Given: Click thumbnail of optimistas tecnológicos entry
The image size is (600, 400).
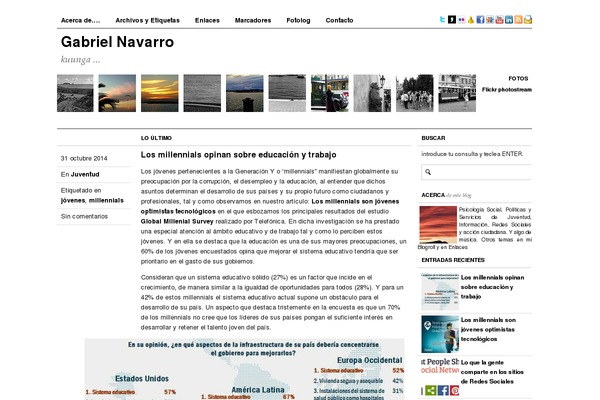Looking at the screenshot, I should click(440, 334).
